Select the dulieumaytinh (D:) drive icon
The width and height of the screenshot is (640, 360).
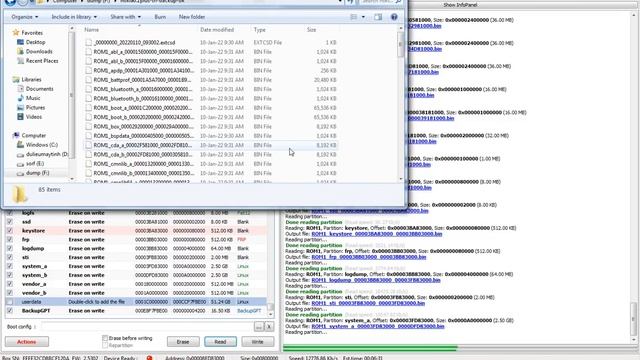point(20,155)
